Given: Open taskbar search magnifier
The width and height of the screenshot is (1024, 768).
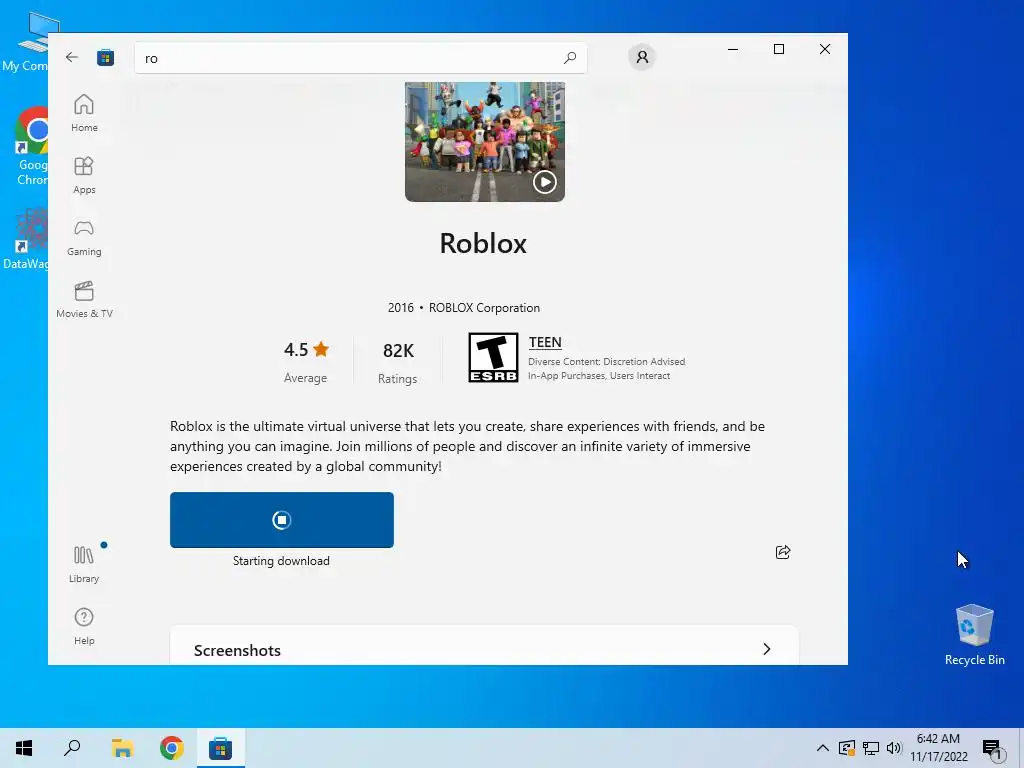Looking at the screenshot, I should click(72, 748).
